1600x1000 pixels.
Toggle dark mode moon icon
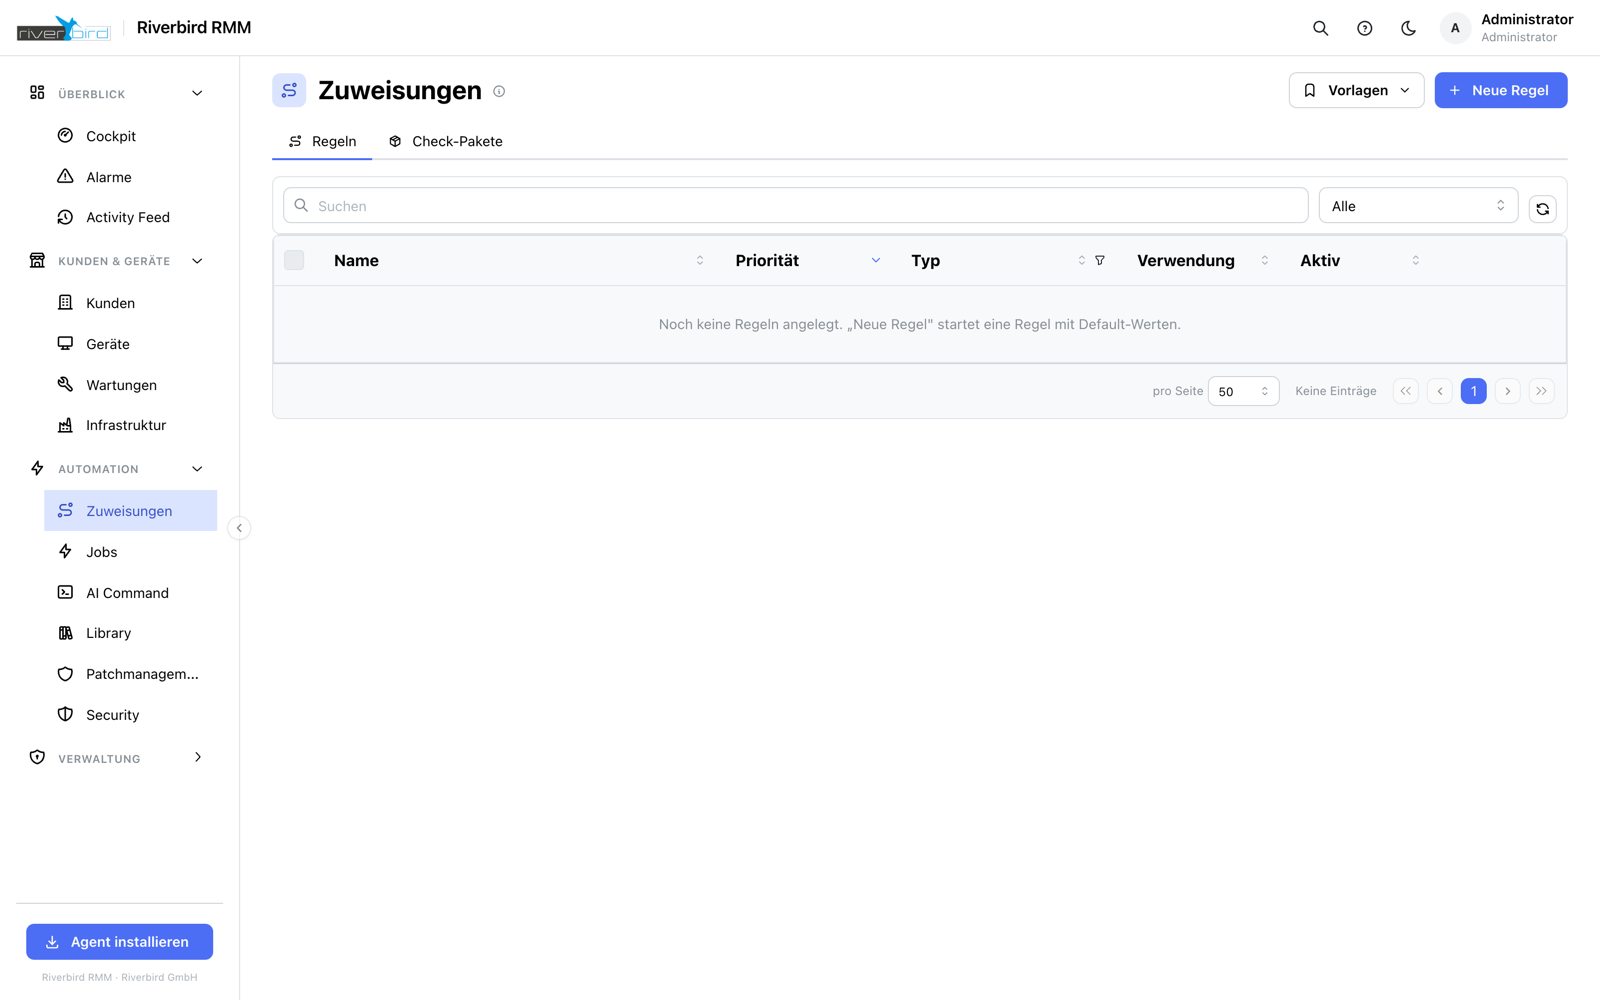pyautogui.click(x=1408, y=28)
